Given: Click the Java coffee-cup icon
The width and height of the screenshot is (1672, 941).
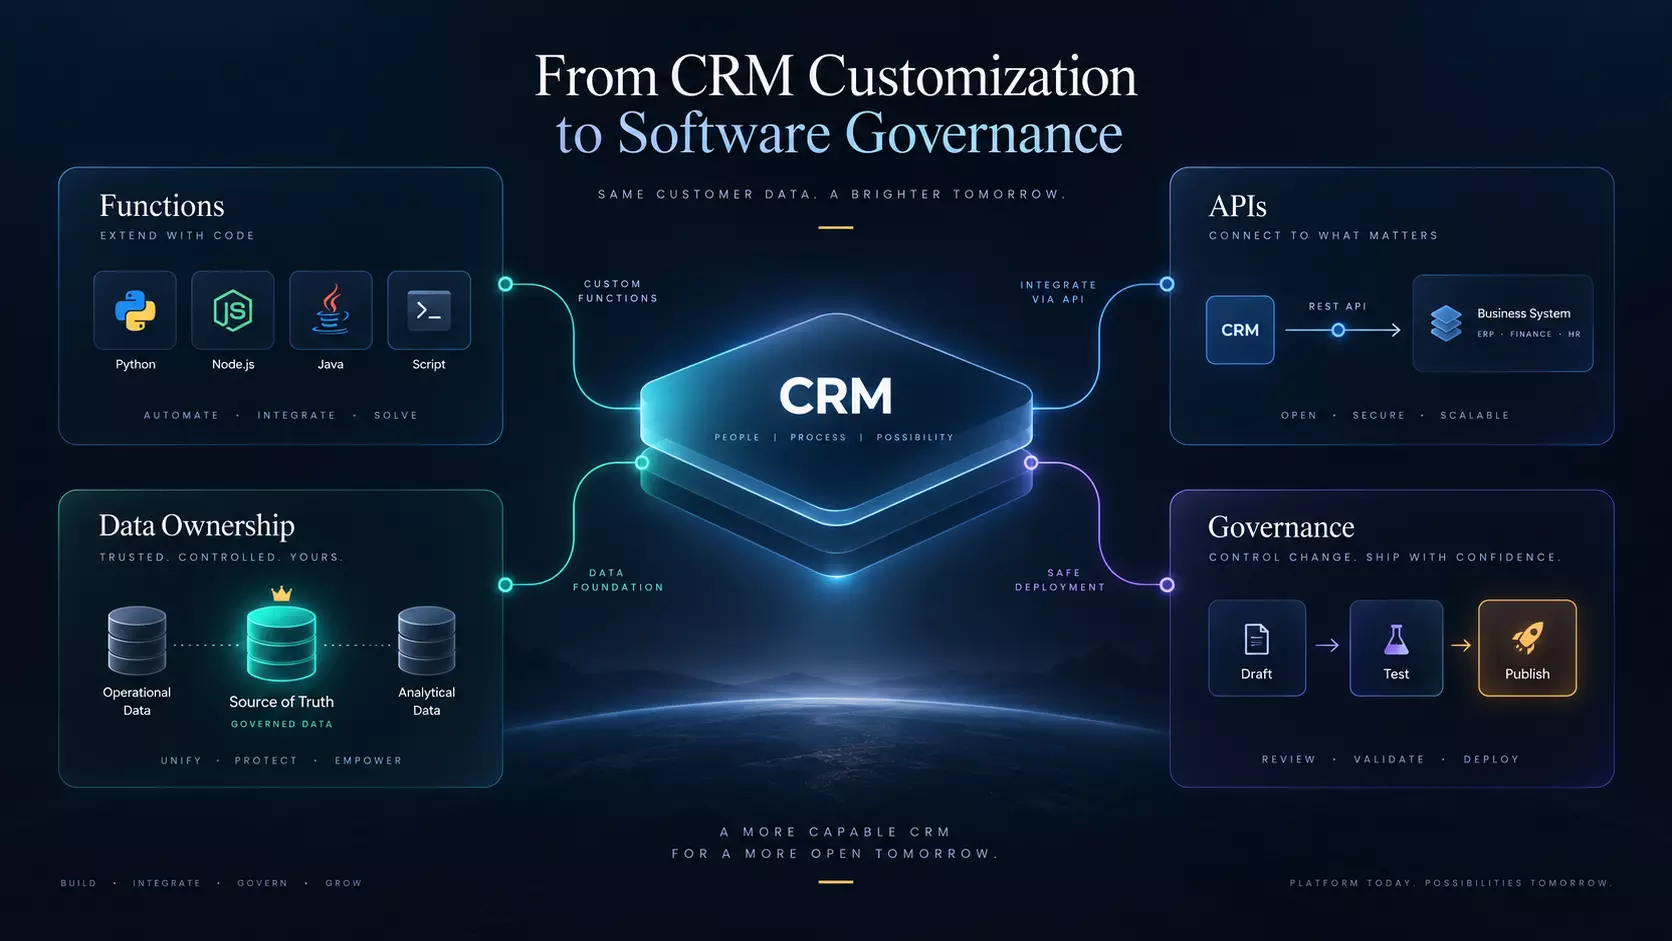Looking at the screenshot, I should [x=331, y=309].
